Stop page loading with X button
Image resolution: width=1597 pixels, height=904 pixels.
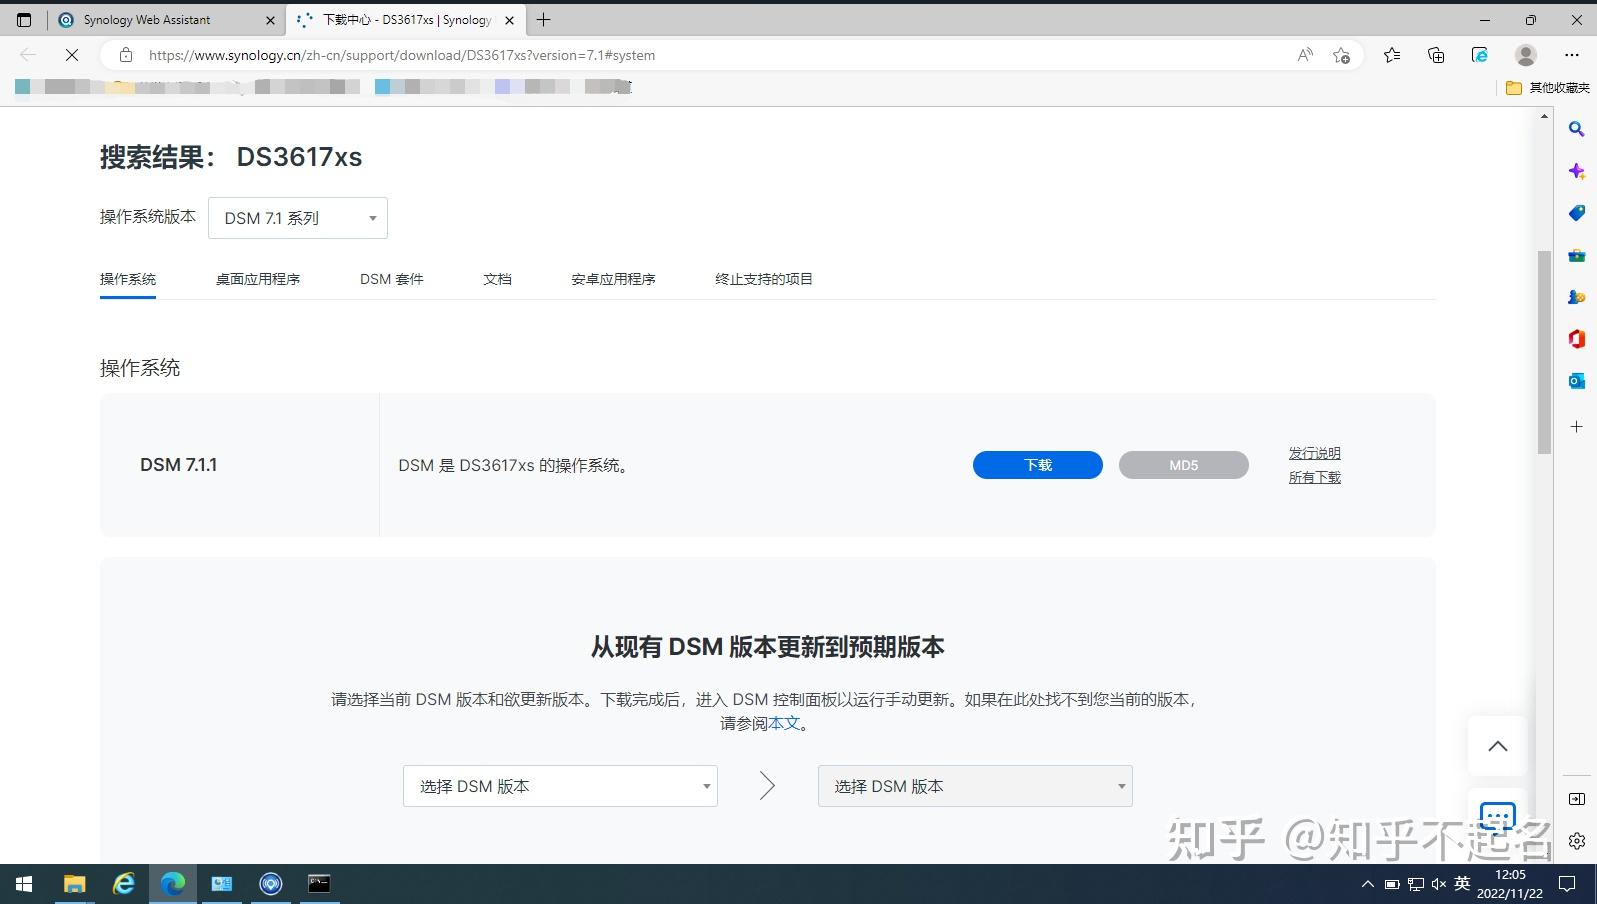click(72, 55)
